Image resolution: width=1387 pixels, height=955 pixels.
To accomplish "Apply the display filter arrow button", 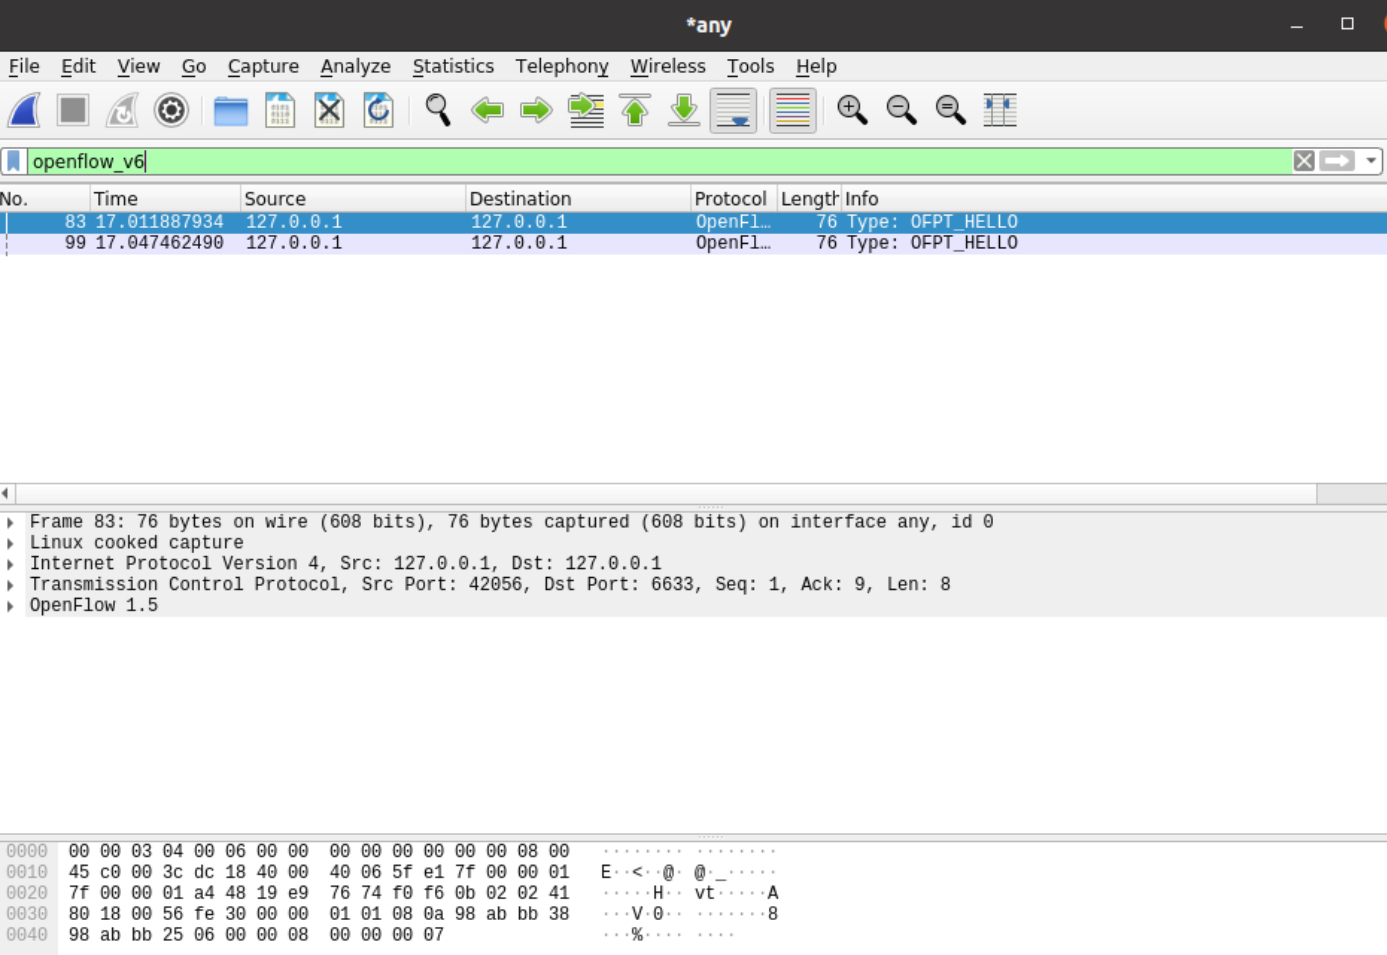I will pos(1337,161).
